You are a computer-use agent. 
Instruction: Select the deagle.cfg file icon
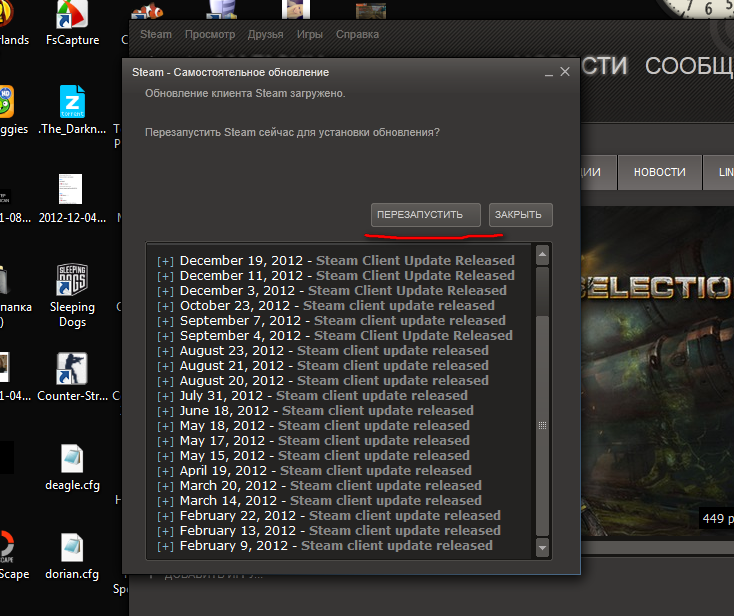pos(72,460)
